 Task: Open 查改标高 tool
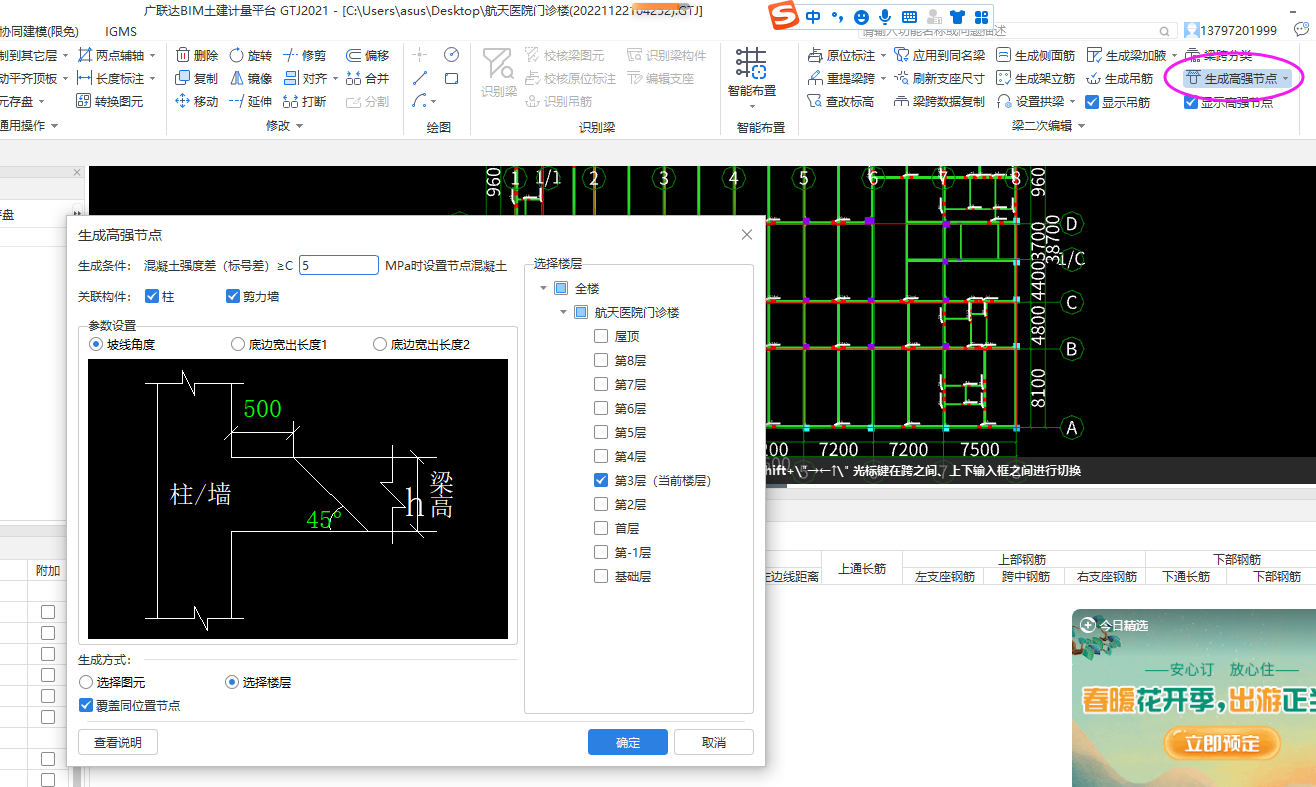click(840, 101)
